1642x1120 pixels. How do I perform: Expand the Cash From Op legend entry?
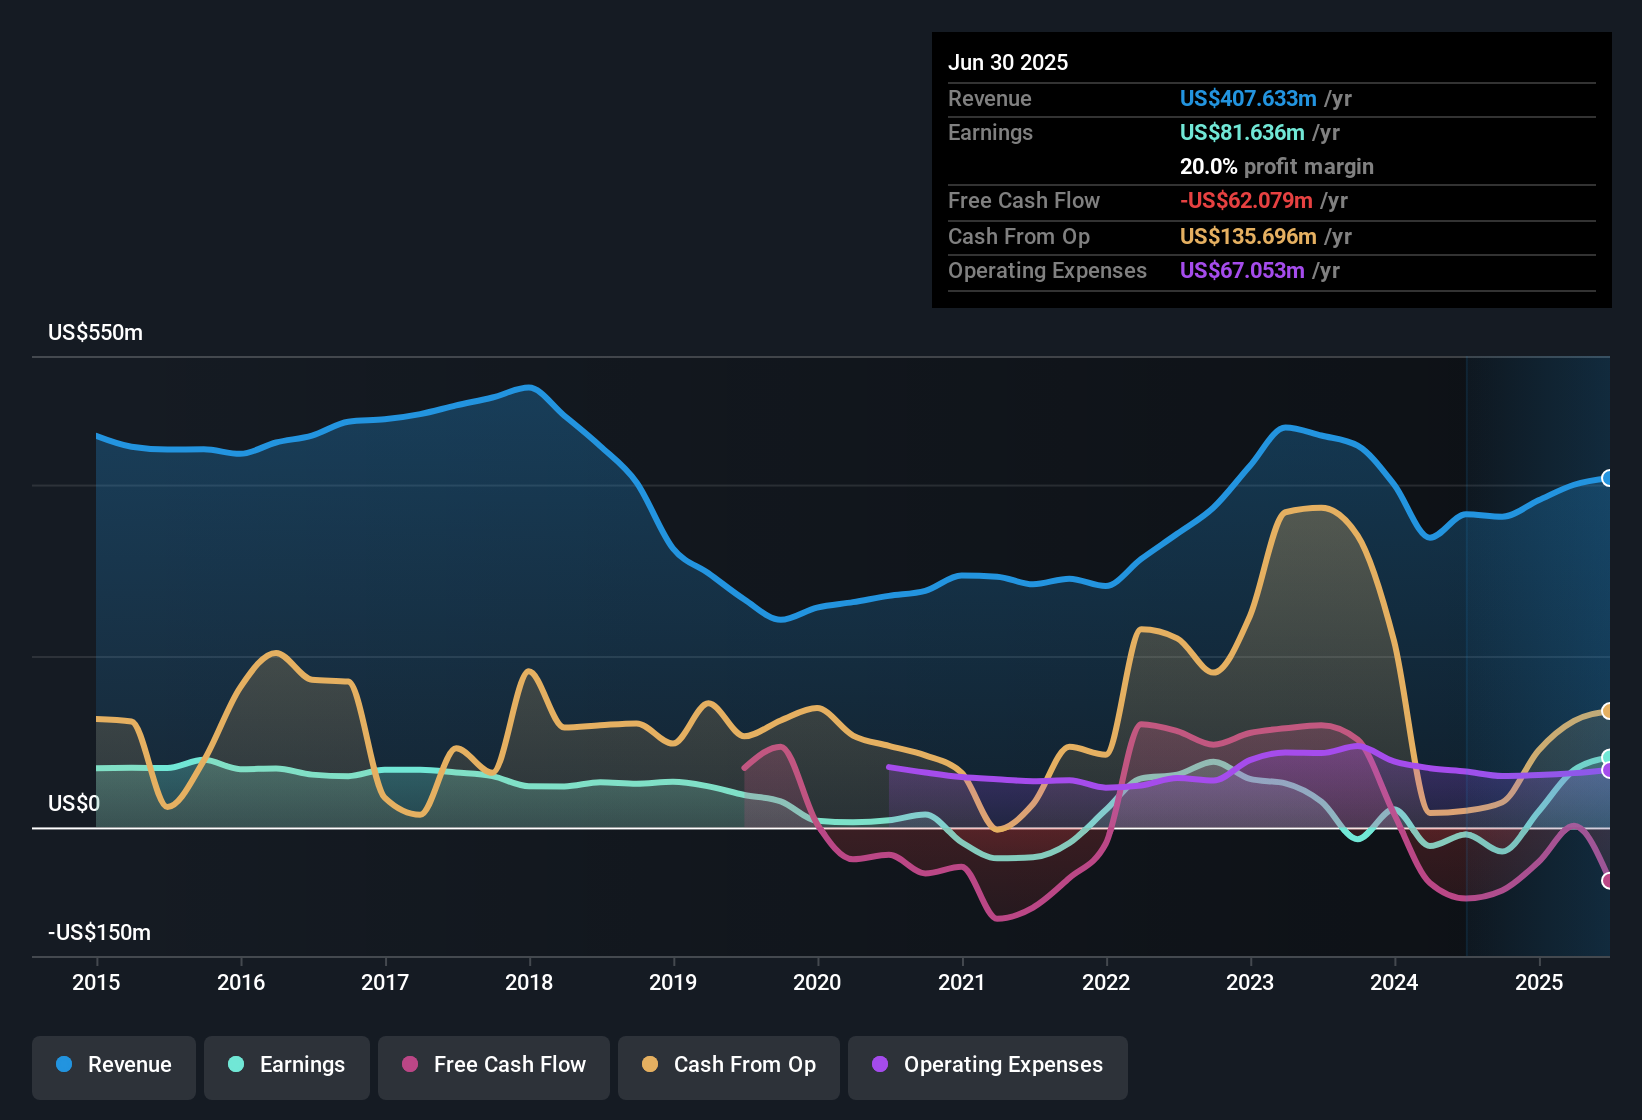pyautogui.click(x=728, y=1066)
